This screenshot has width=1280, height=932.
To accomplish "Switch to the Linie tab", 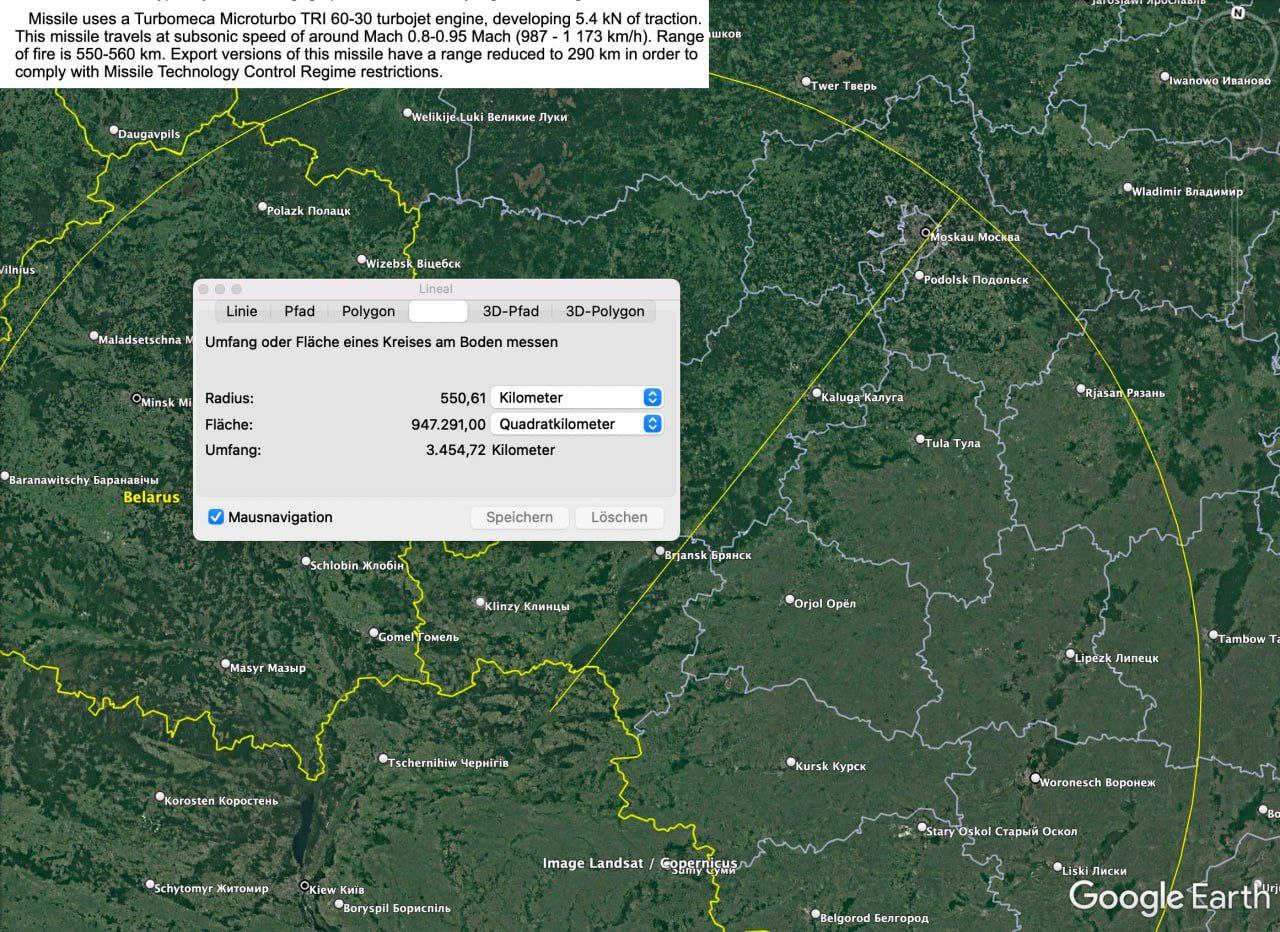I will [241, 311].
